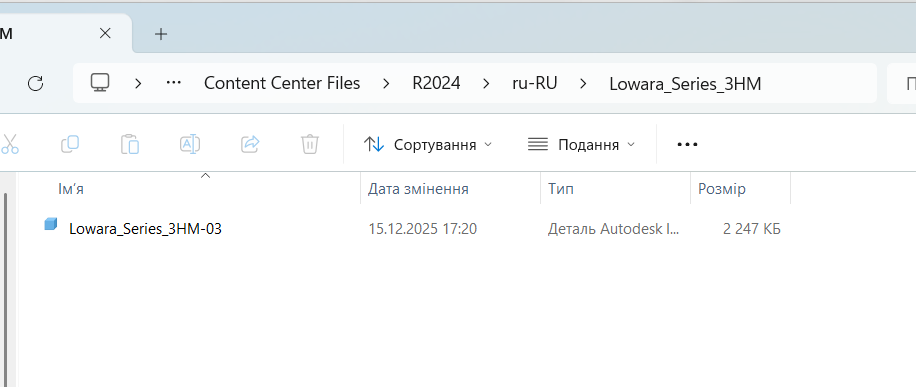Click Lowara_Series_3HM breadcrumb segment
The width and height of the screenshot is (916, 387).
[x=685, y=84]
